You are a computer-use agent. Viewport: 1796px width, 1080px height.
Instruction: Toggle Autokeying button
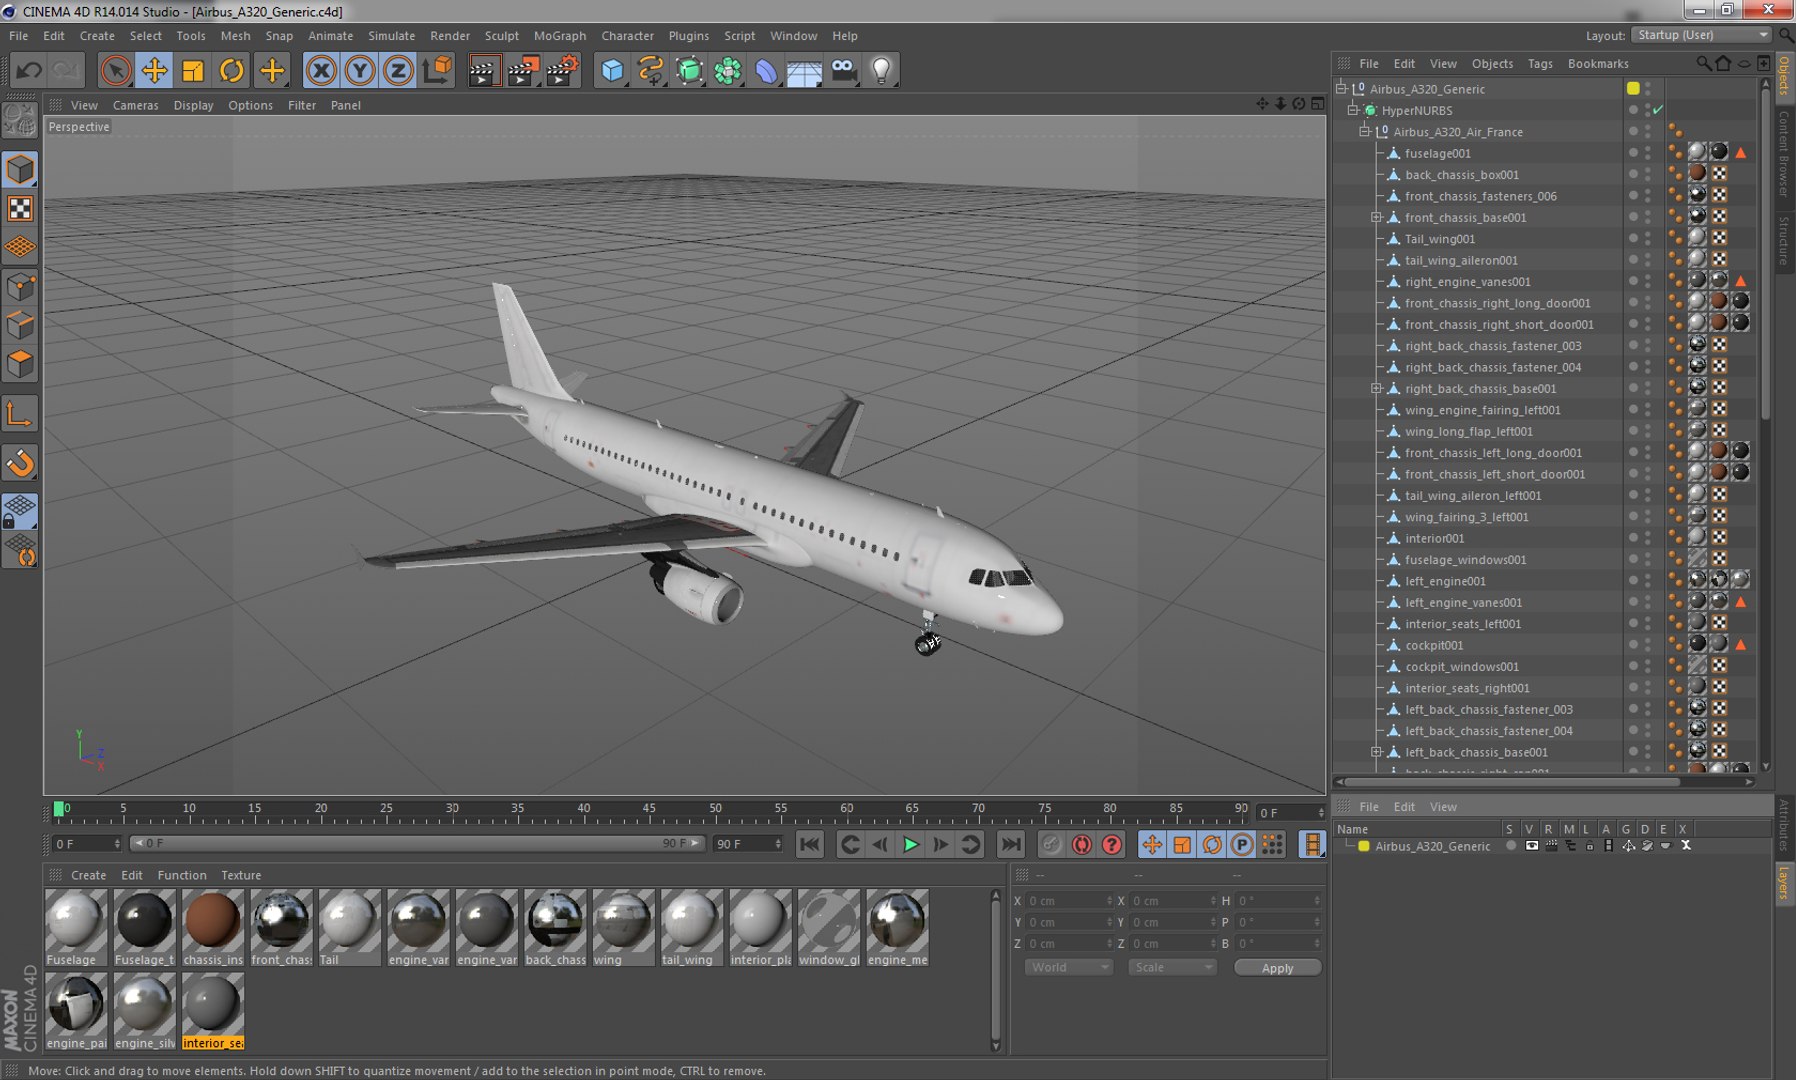point(1081,845)
